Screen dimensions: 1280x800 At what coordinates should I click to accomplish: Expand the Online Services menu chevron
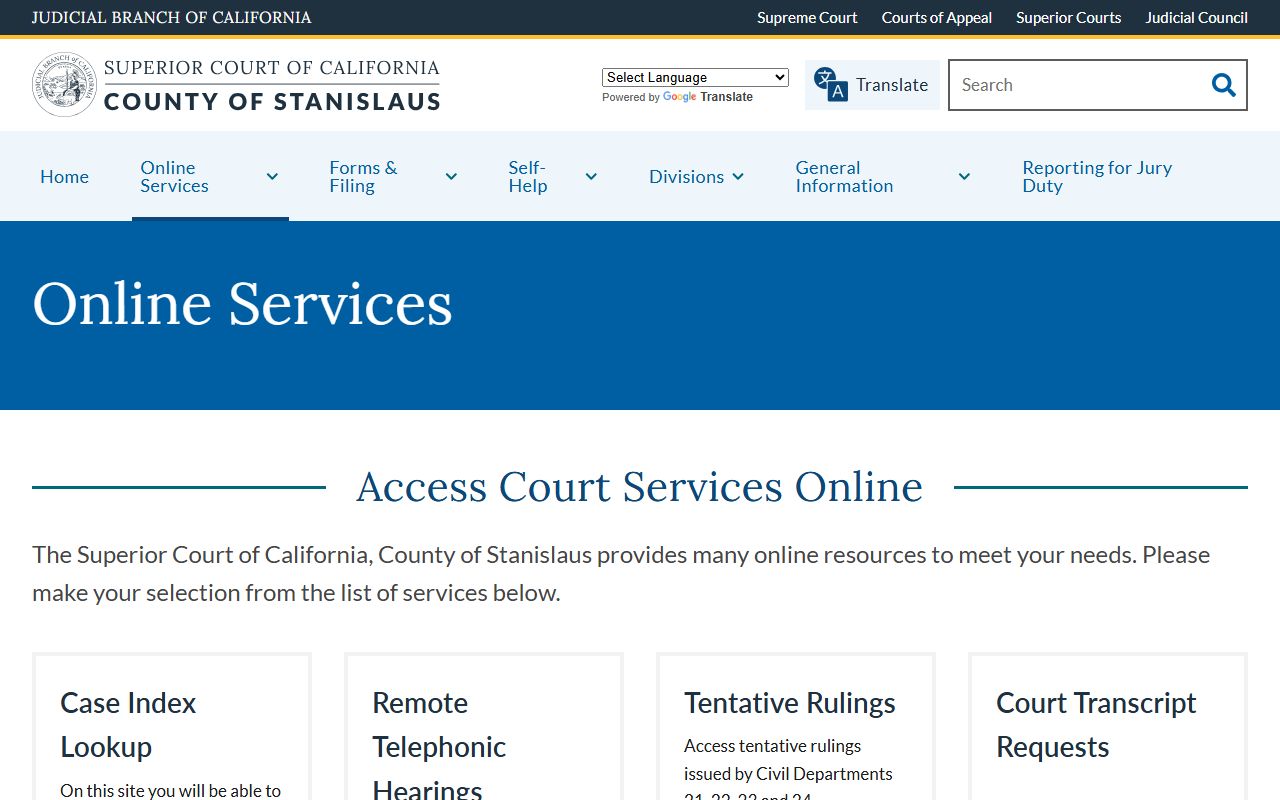click(272, 177)
